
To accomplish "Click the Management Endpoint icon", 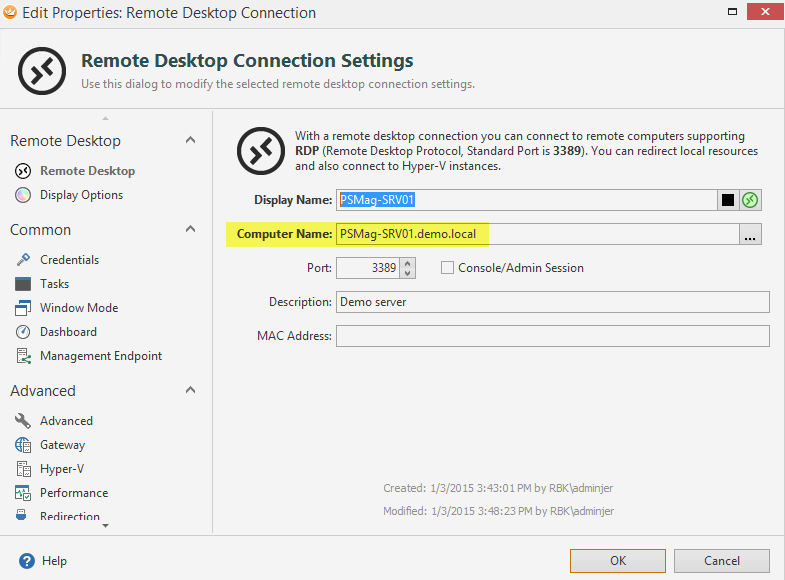I will [x=23, y=356].
